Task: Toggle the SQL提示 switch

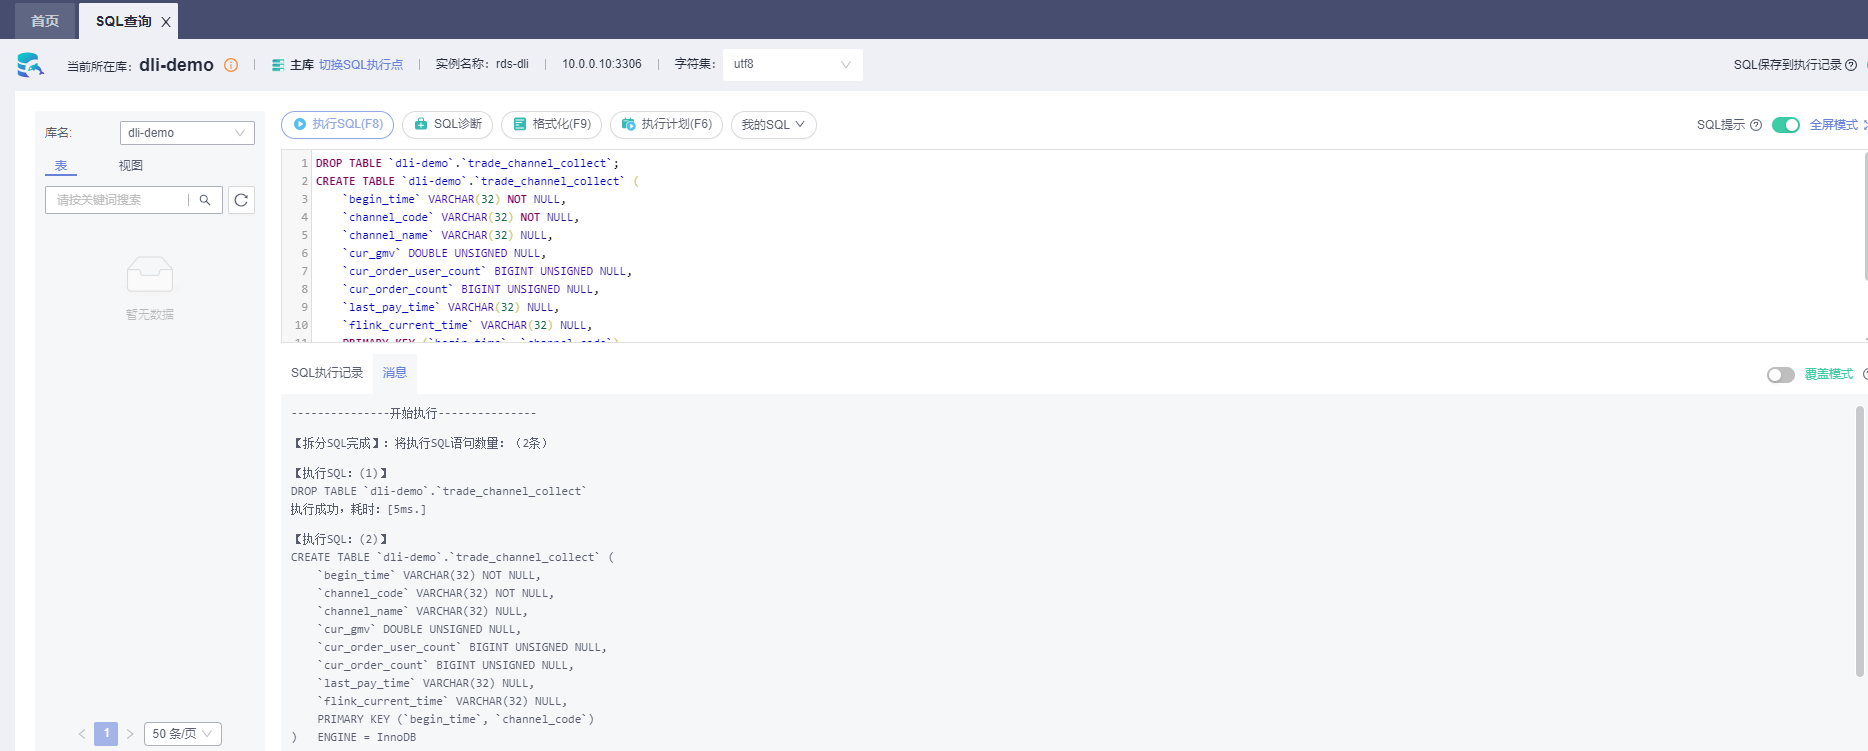Action: (x=1786, y=125)
